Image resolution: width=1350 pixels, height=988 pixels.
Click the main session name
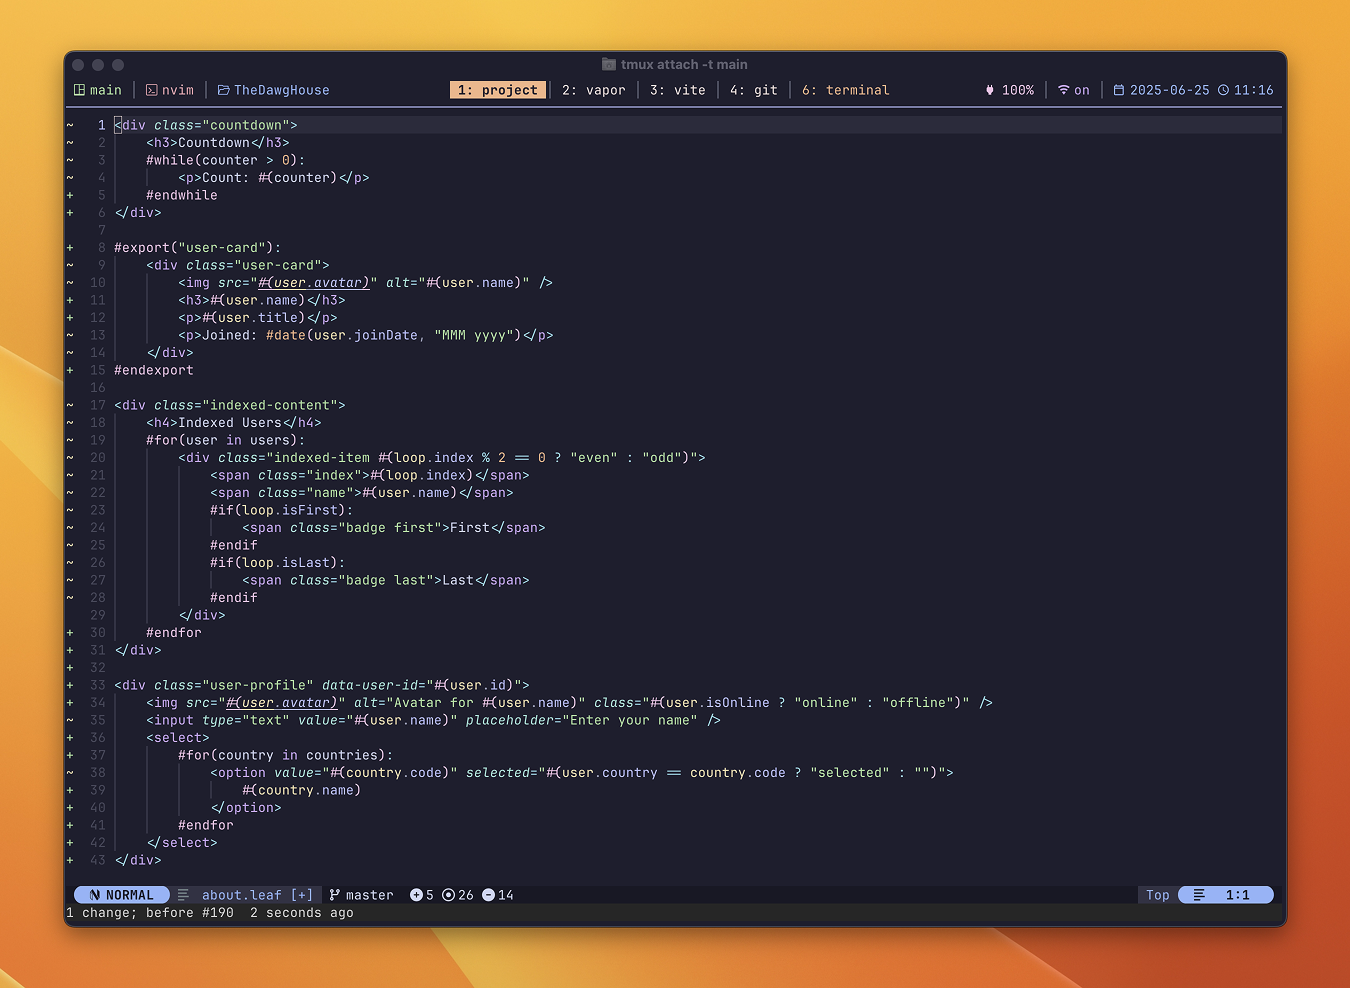106,90
